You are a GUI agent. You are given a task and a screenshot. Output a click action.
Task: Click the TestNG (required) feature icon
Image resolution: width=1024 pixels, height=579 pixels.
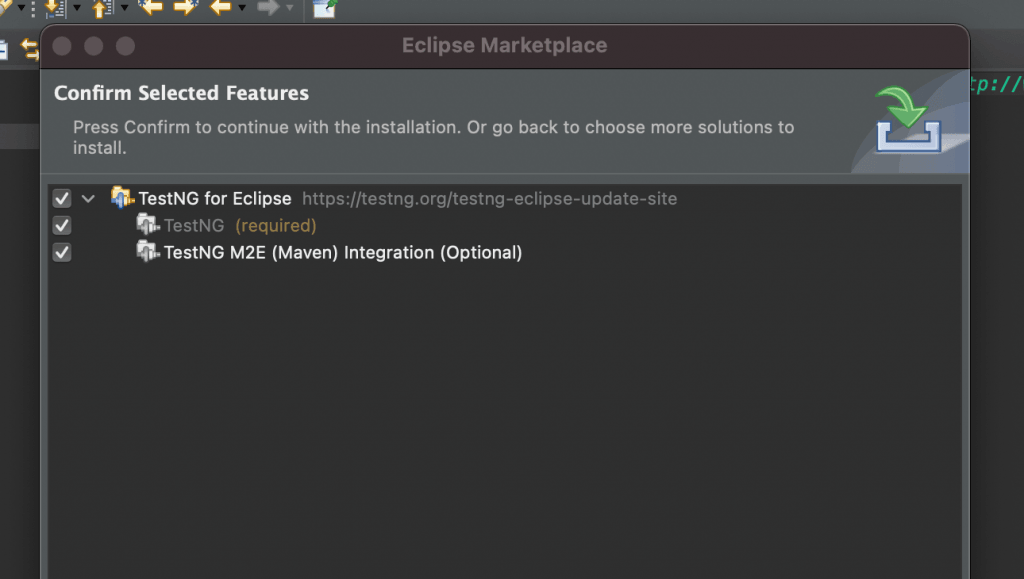pos(147,224)
